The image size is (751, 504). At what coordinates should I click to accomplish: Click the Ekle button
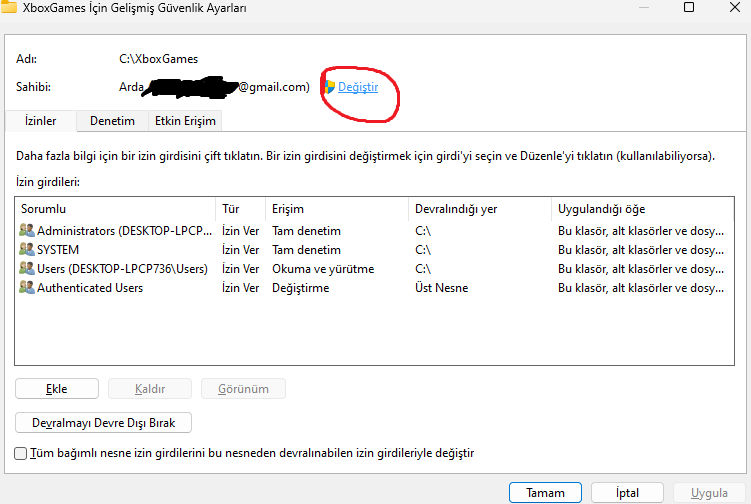tap(57, 389)
